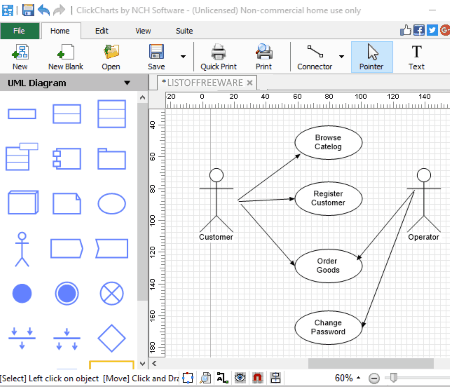Open the UML Diagram shape category dropdown

click(127, 83)
